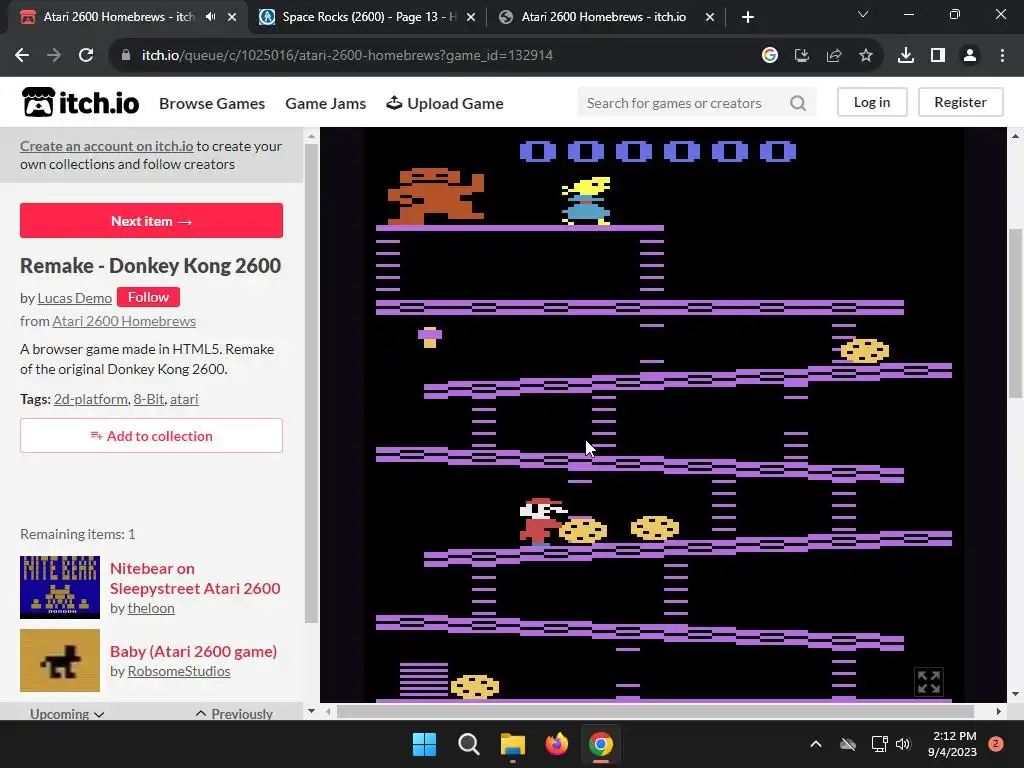Click the search magnifier icon
Viewport: 1024px width, 768px height.
[x=798, y=103]
